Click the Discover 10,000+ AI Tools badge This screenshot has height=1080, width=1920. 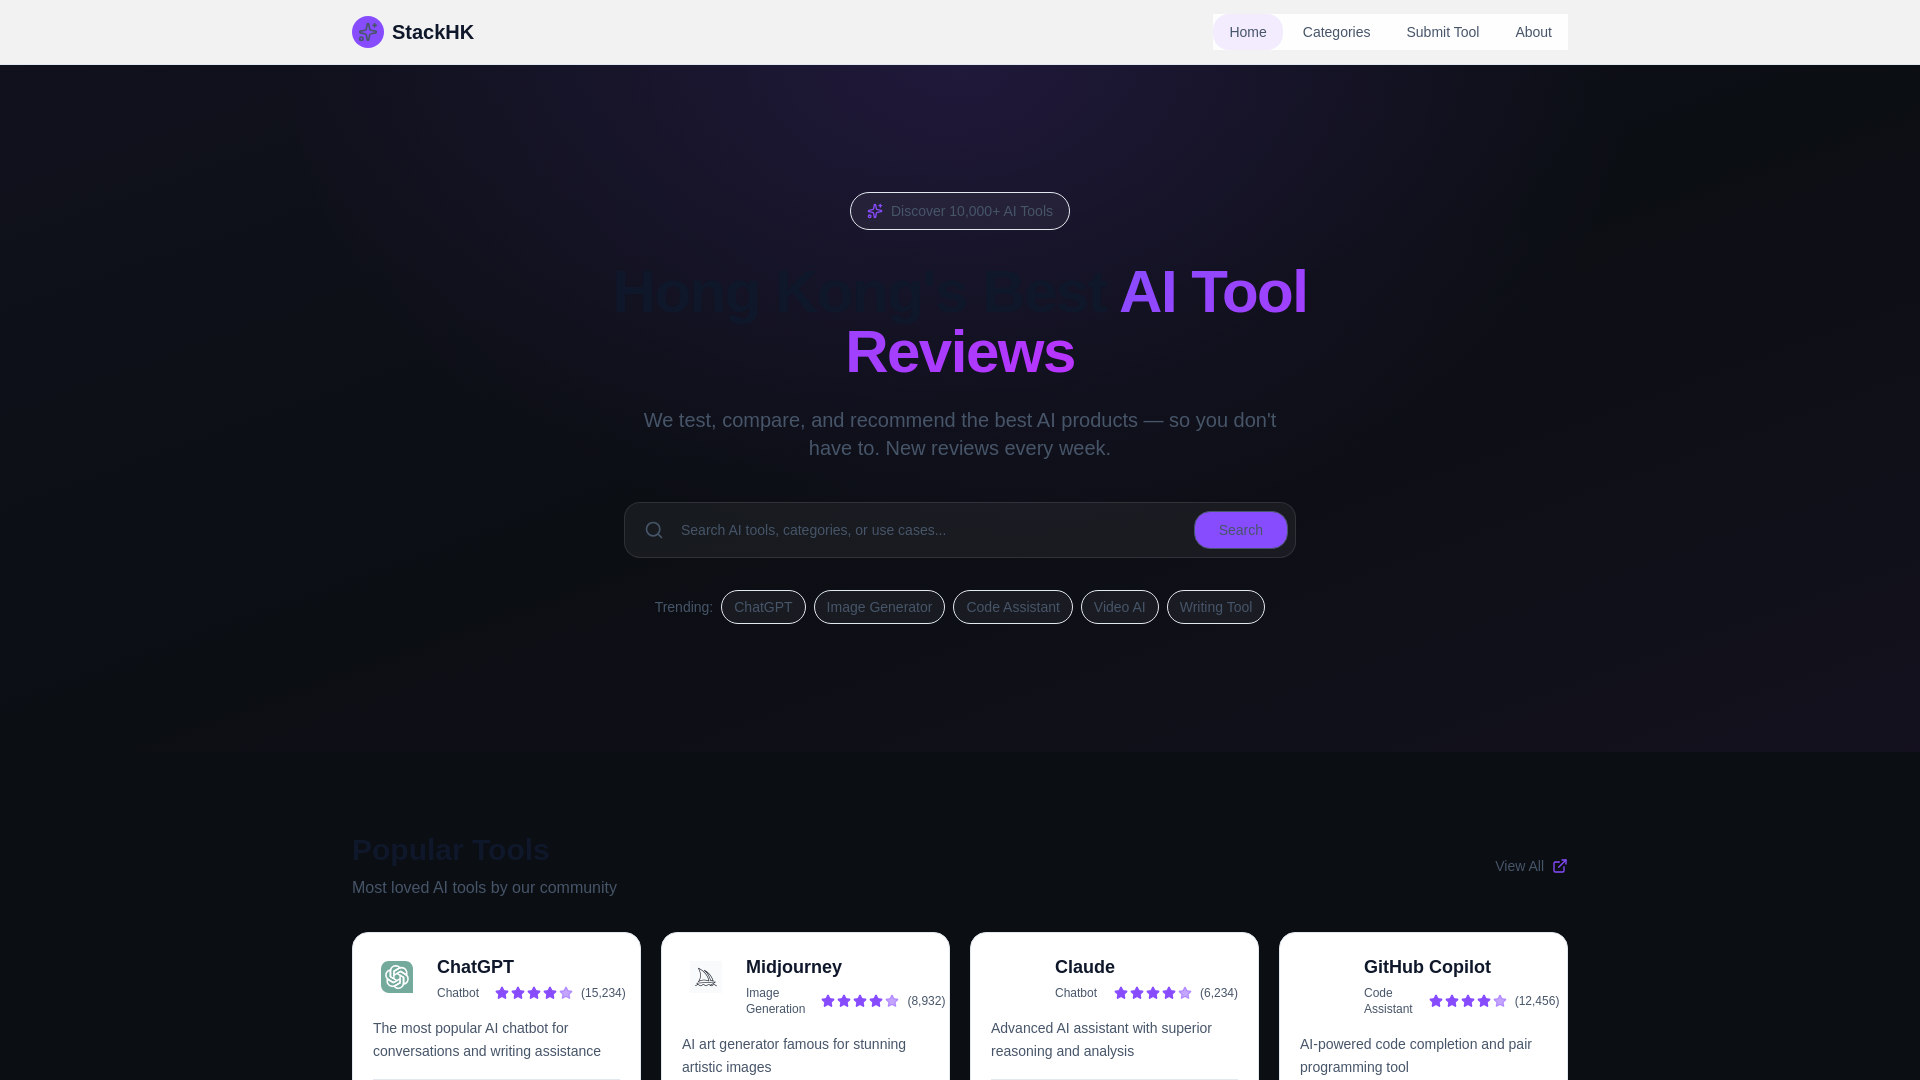coord(960,211)
